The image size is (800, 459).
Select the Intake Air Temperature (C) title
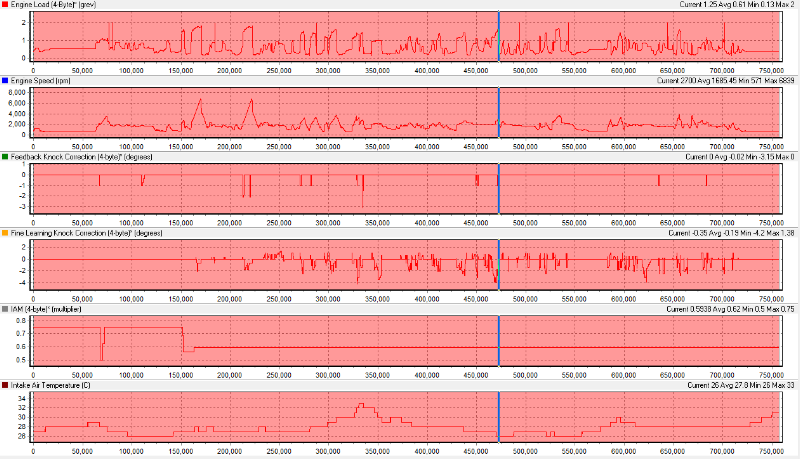click(x=55, y=385)
